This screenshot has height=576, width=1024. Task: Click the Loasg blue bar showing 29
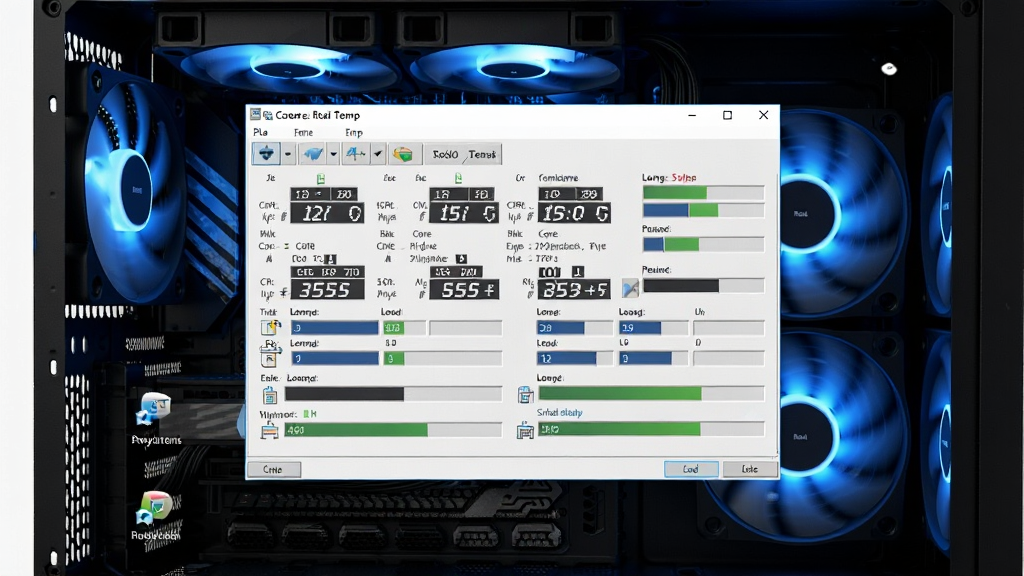click(653, 328)
